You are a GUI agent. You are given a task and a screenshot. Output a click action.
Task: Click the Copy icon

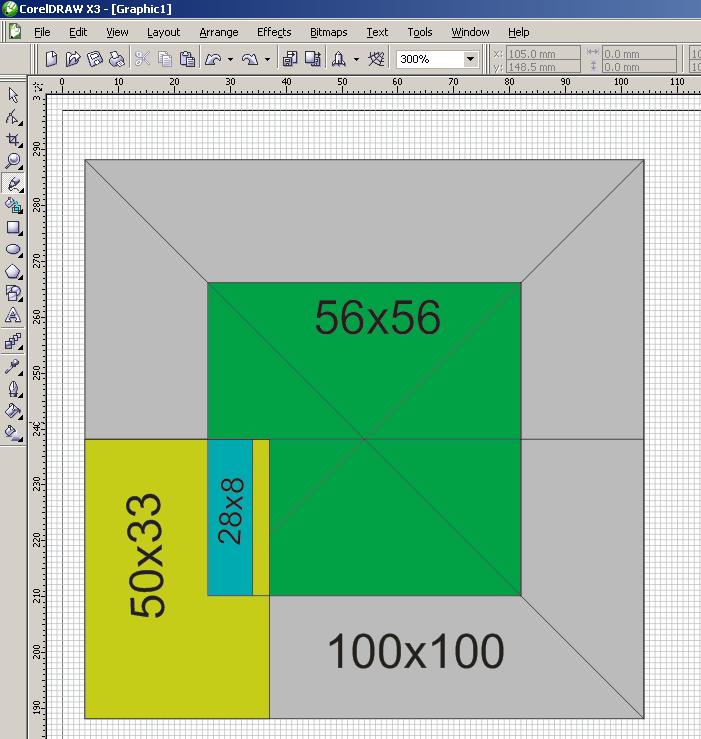pos(165,59)
